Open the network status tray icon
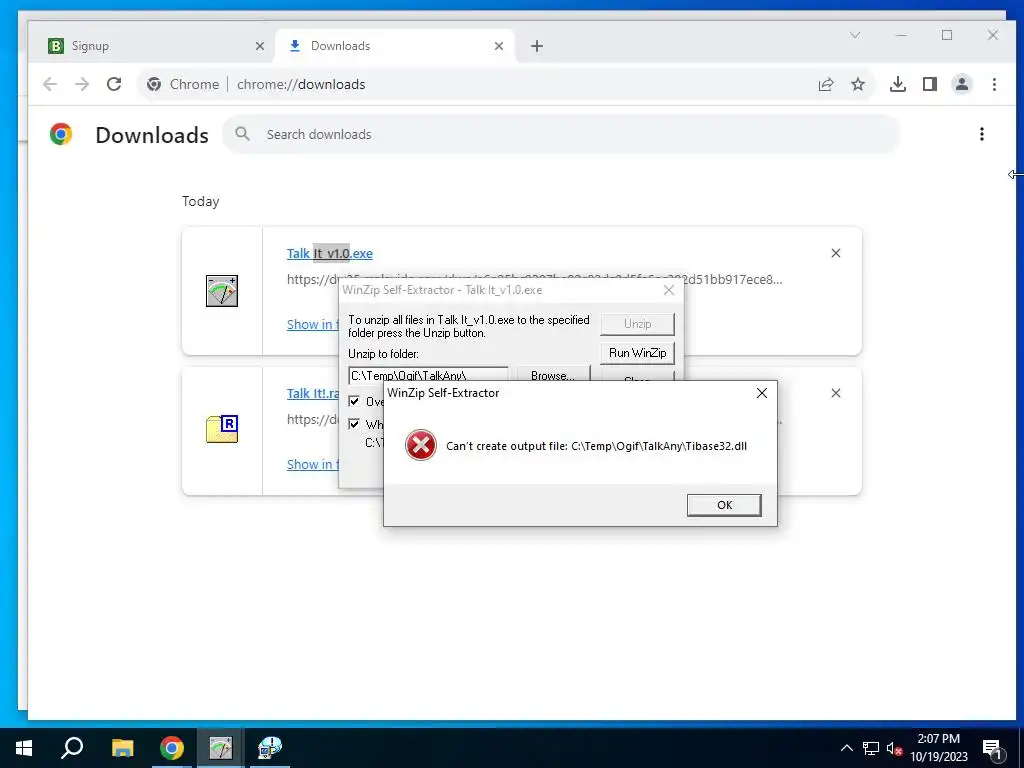 (871, 748)
